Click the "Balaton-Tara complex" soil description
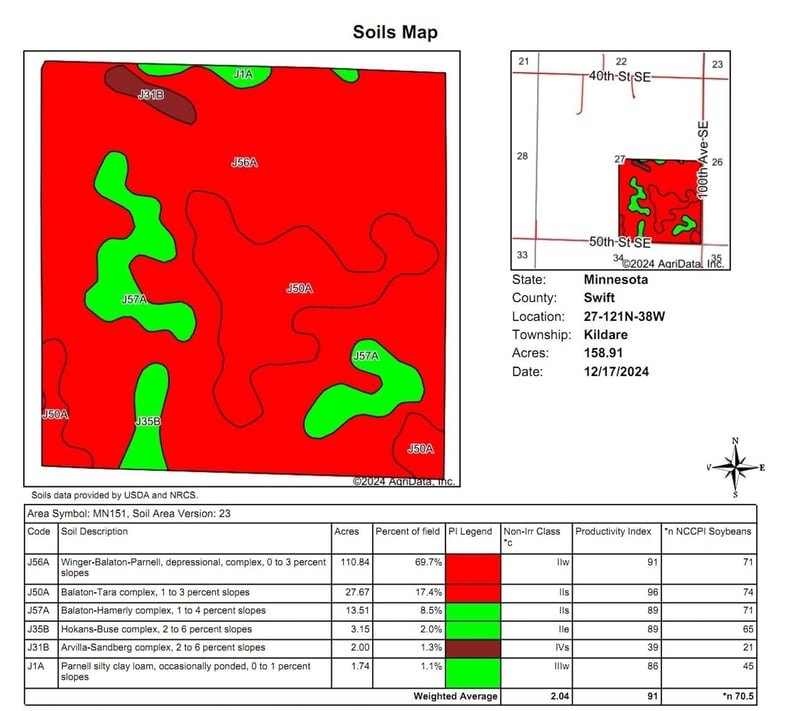Screen dimensions: 800x711 click(155, 593)
